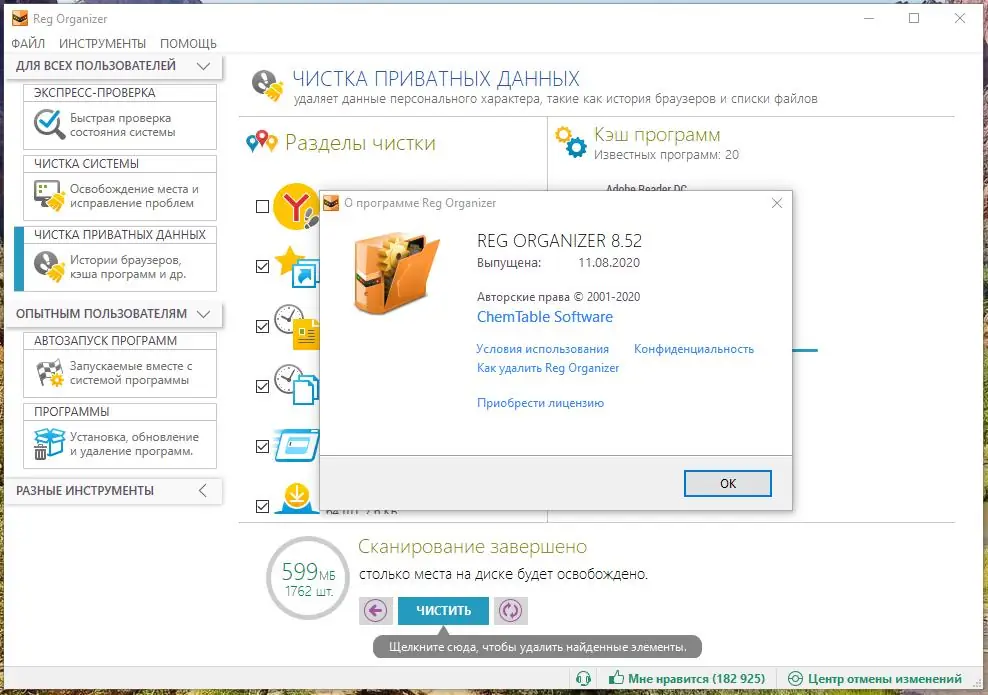This screenshot has height=695, width=988.
Task: Click the headset support icon
Action: point(583,679)
